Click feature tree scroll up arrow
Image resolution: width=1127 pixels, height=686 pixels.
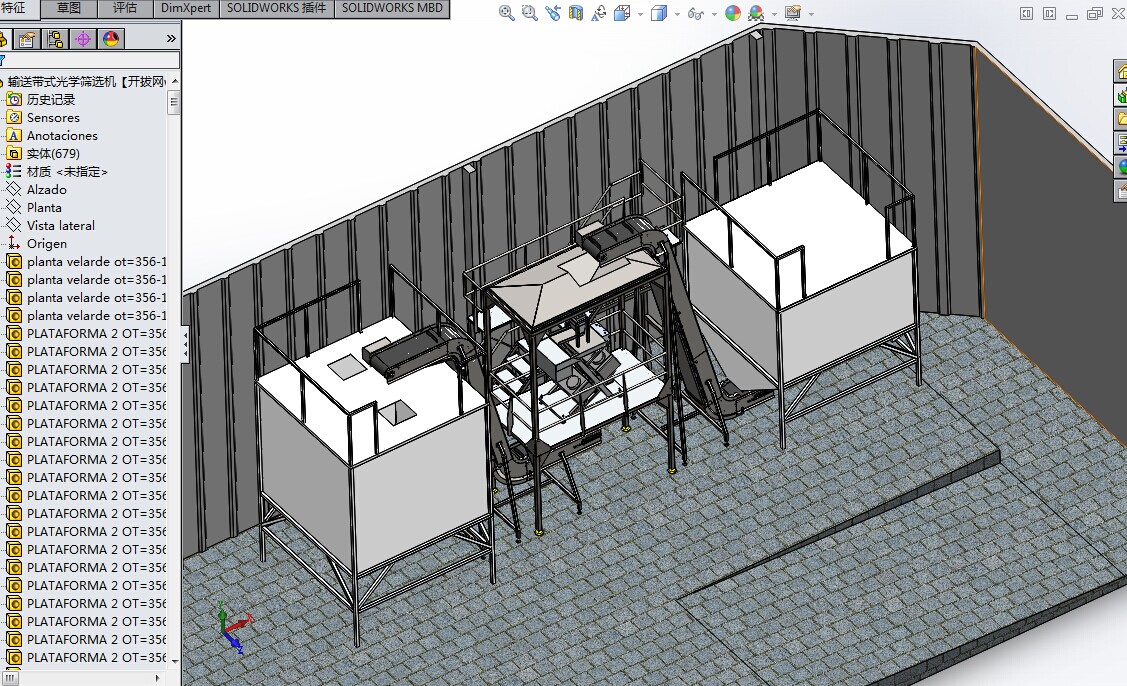[x=174, y=81]
